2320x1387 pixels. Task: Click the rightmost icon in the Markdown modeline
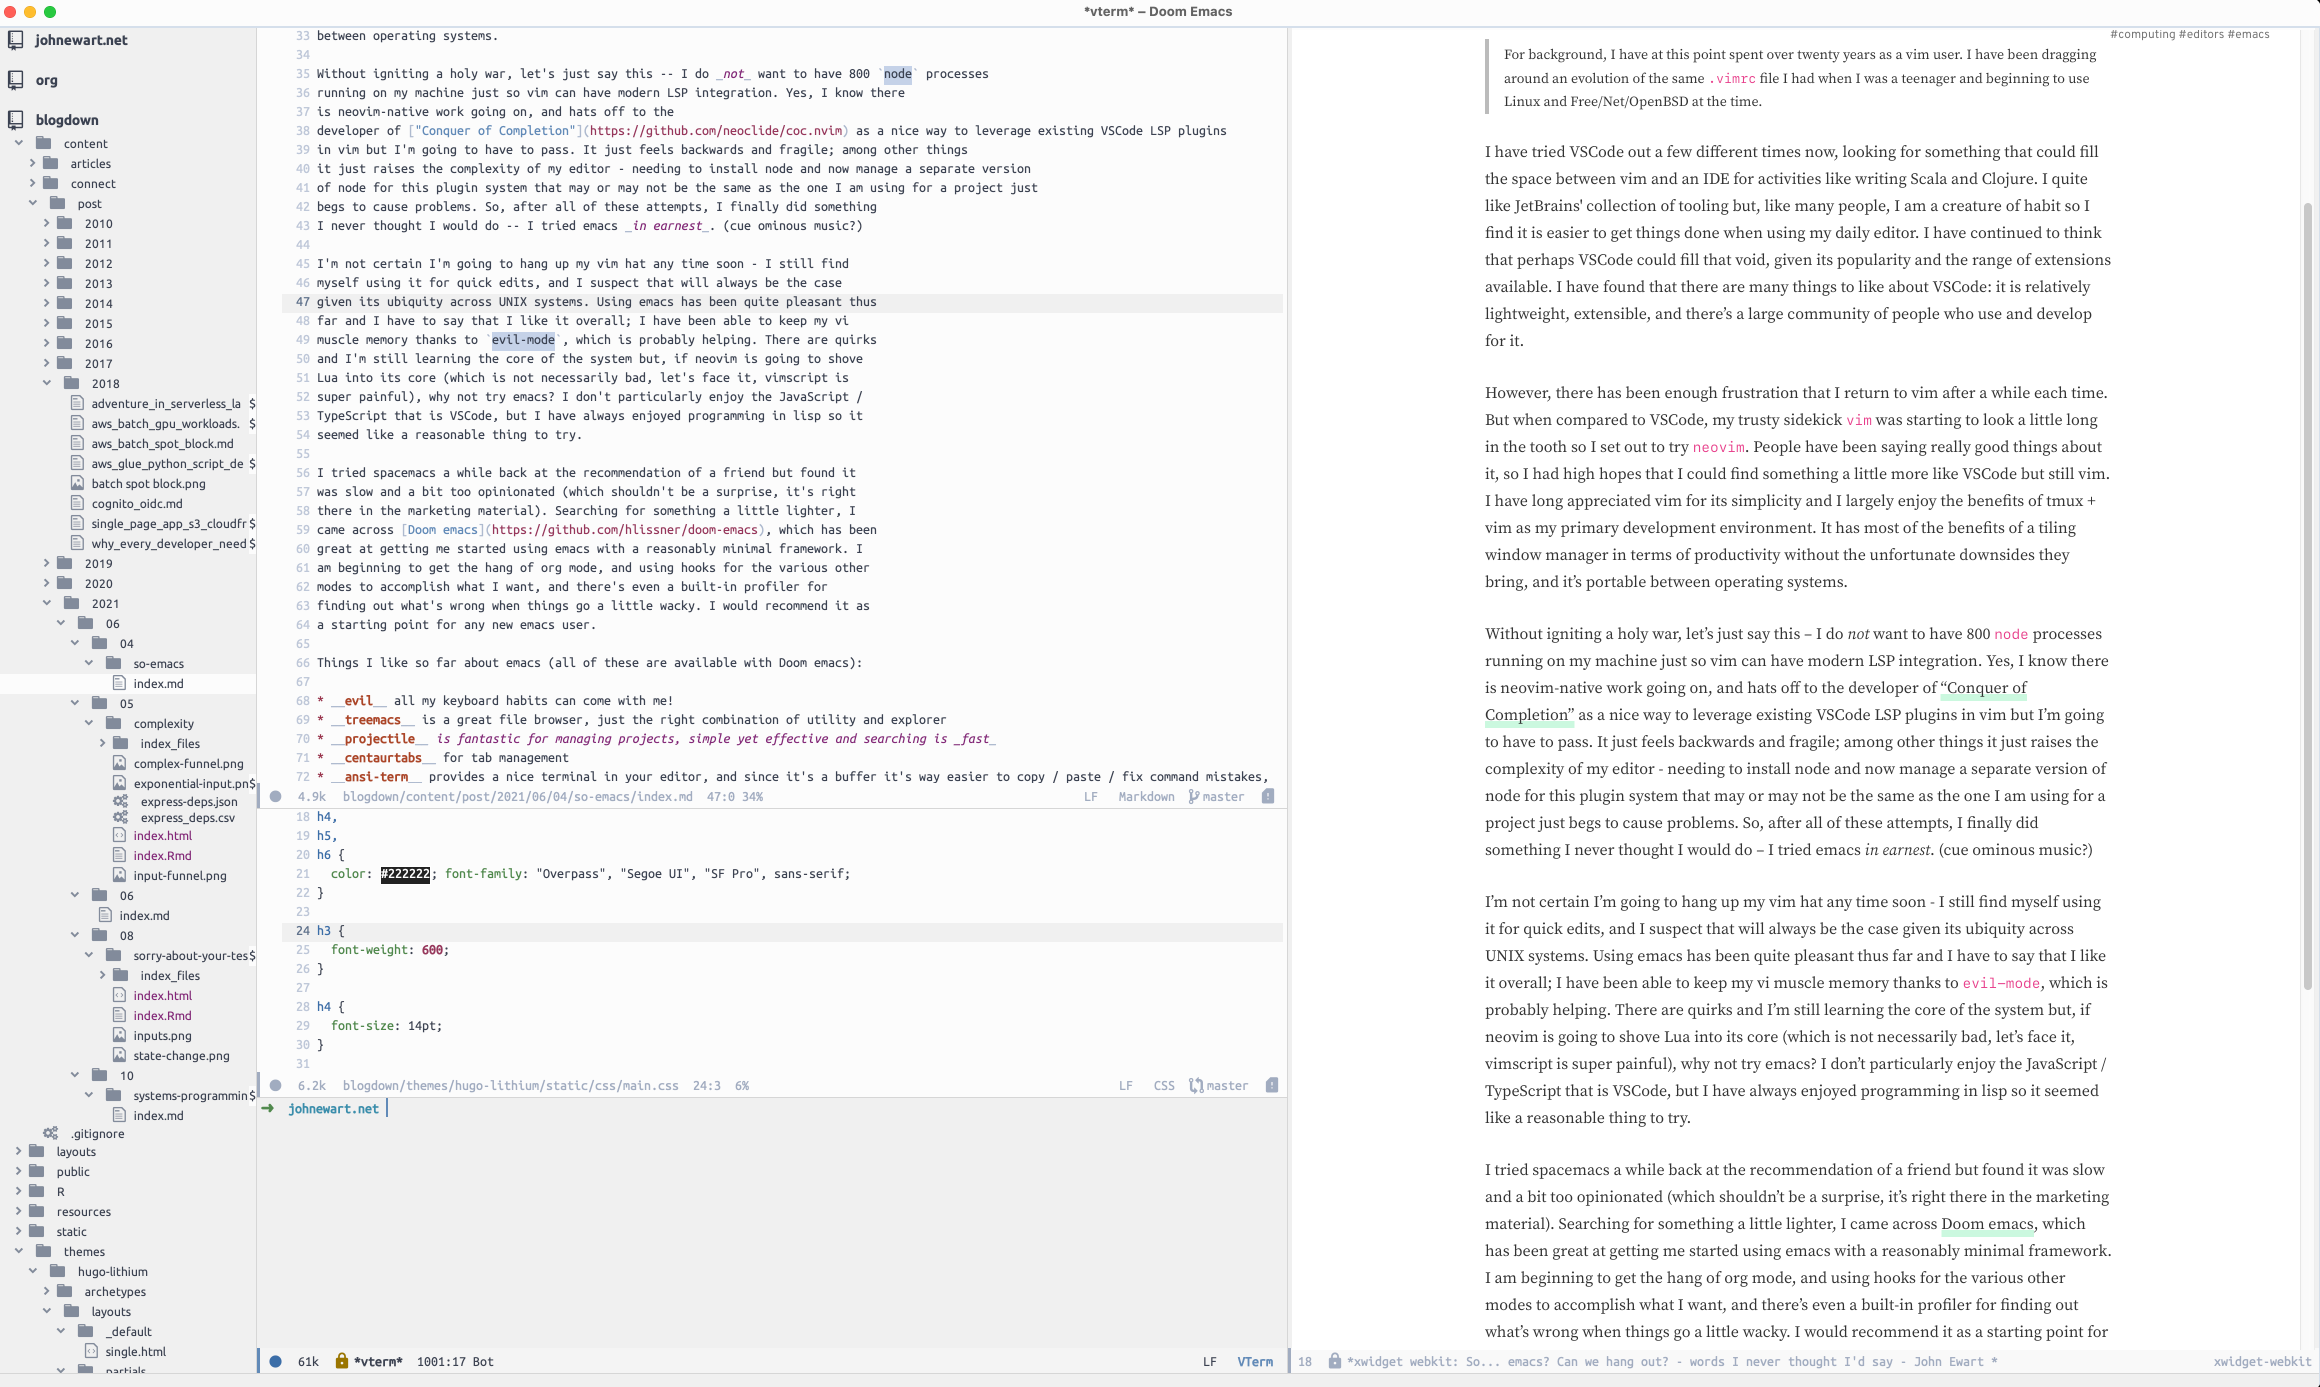[x=1268, y=797]
